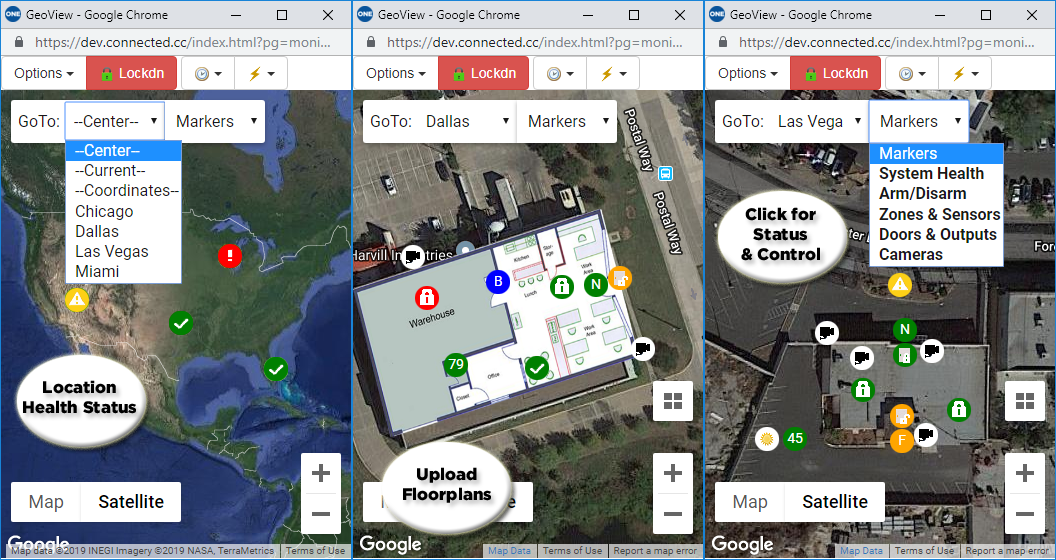Select the green 45 marker on the Las Vegas map
1056x560 pixels.
tap(795, 438)
